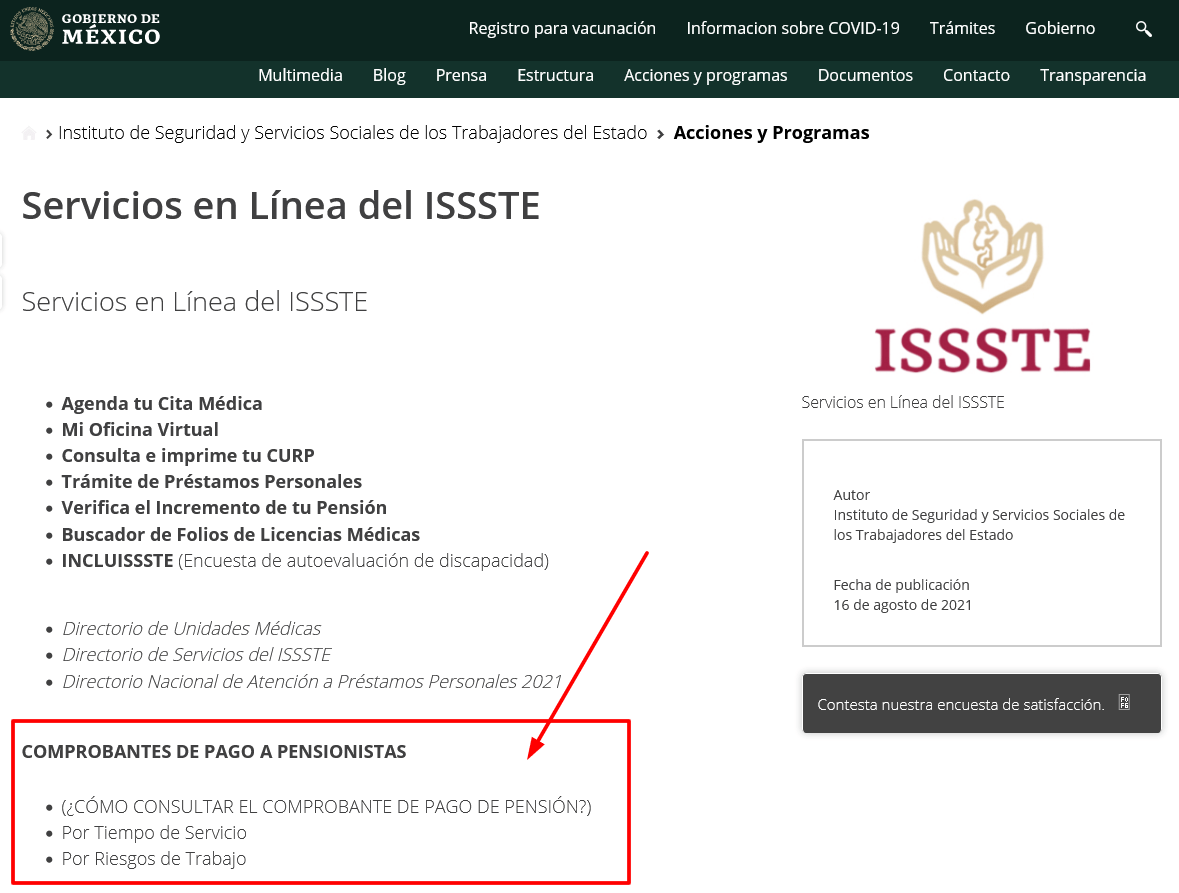This screenshot has height=893, width=1179.
Task: Open the Transparencia tab
Action: [x=1093, y=75]
